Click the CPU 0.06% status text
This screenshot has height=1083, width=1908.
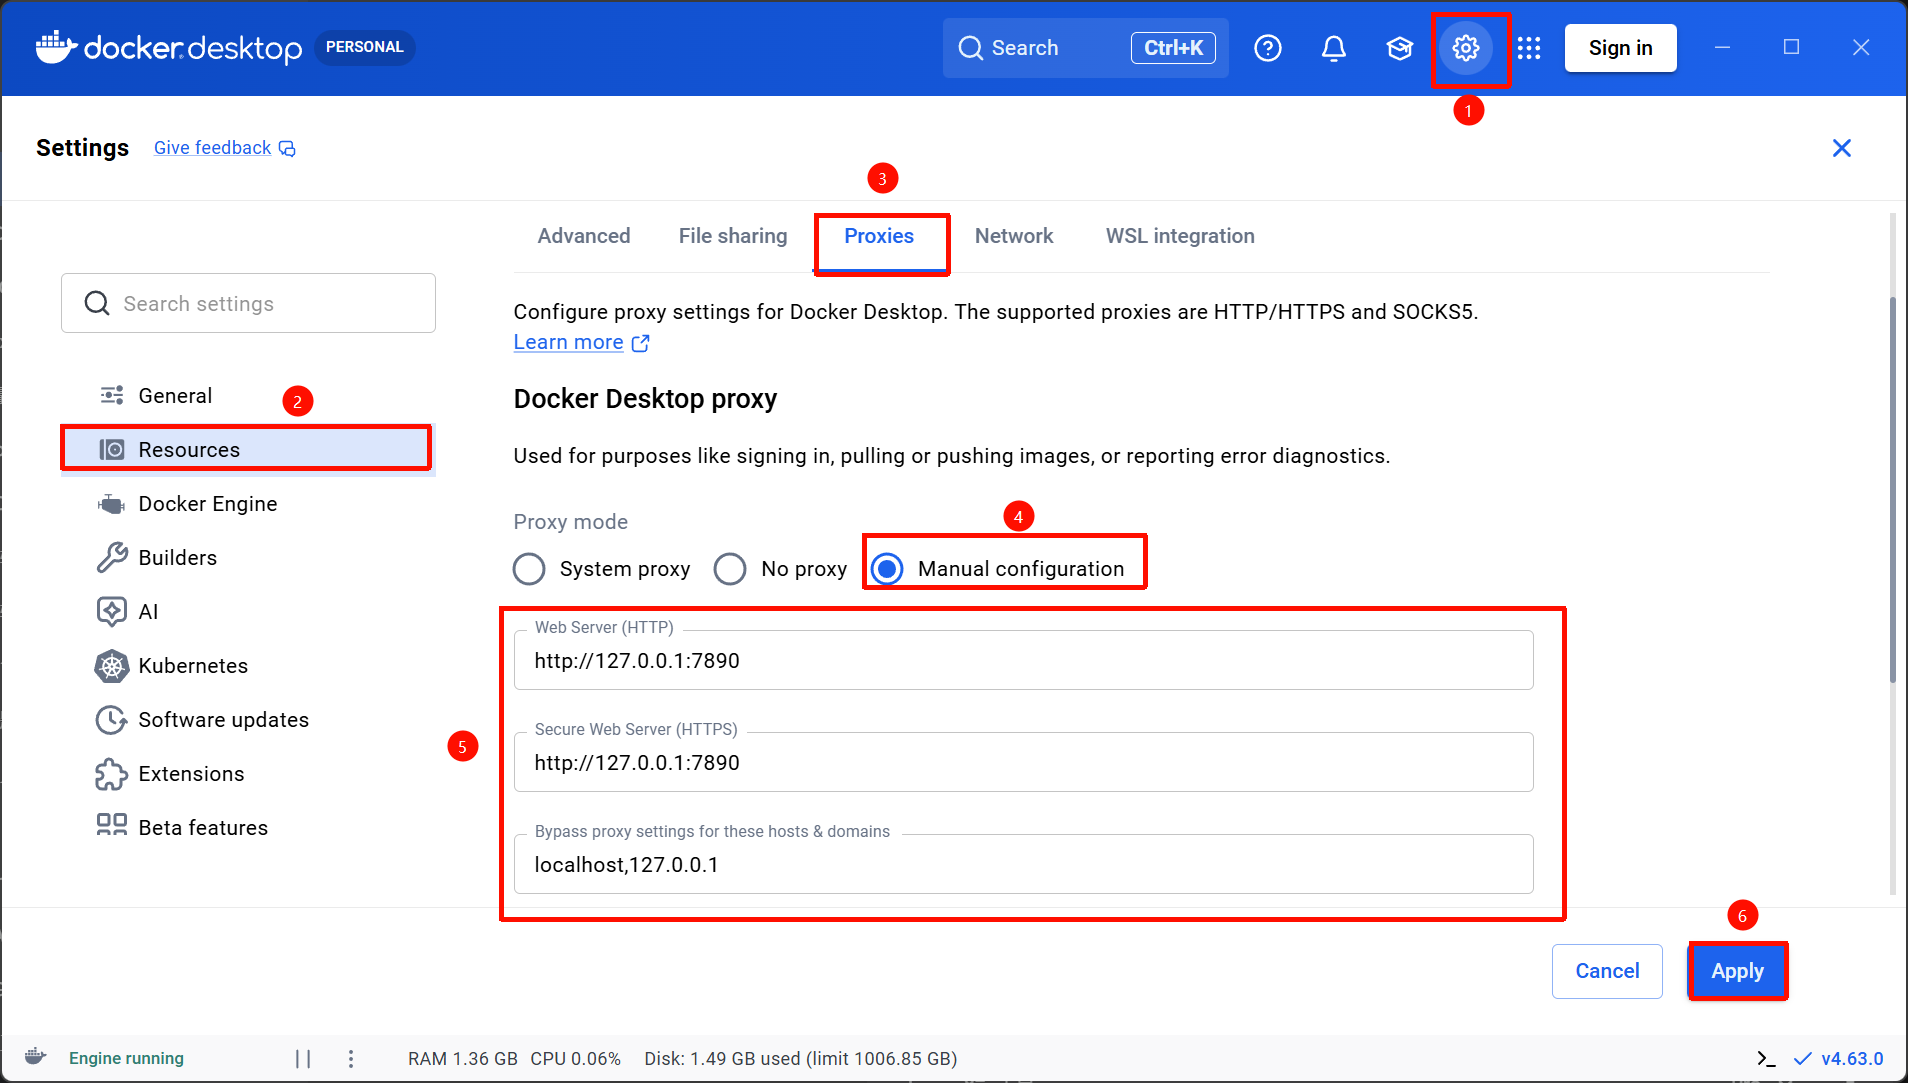575,1058
